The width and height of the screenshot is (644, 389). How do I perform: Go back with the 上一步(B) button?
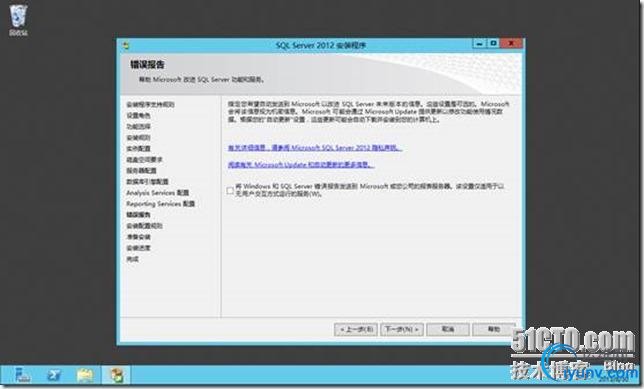pos(356,329)
